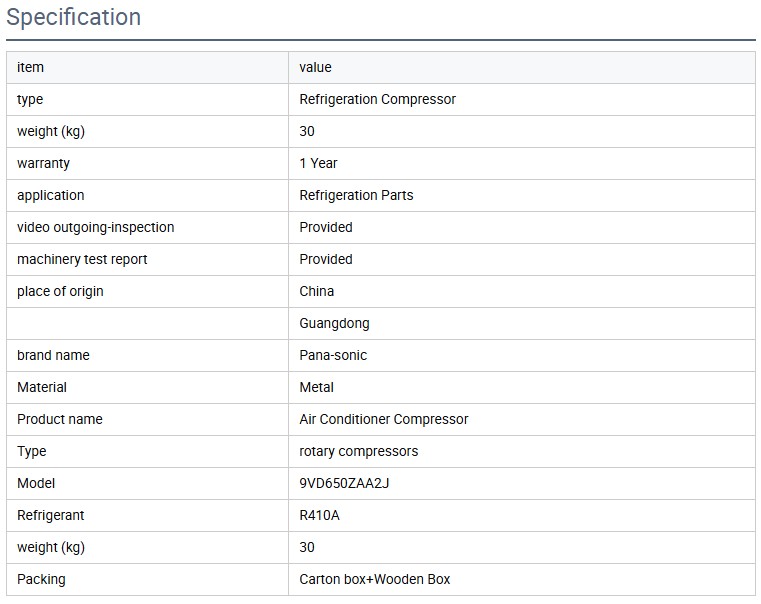Click the 'video outgoing-inspection' label
The height and width of the screenshot is (604, 761).
95,227
